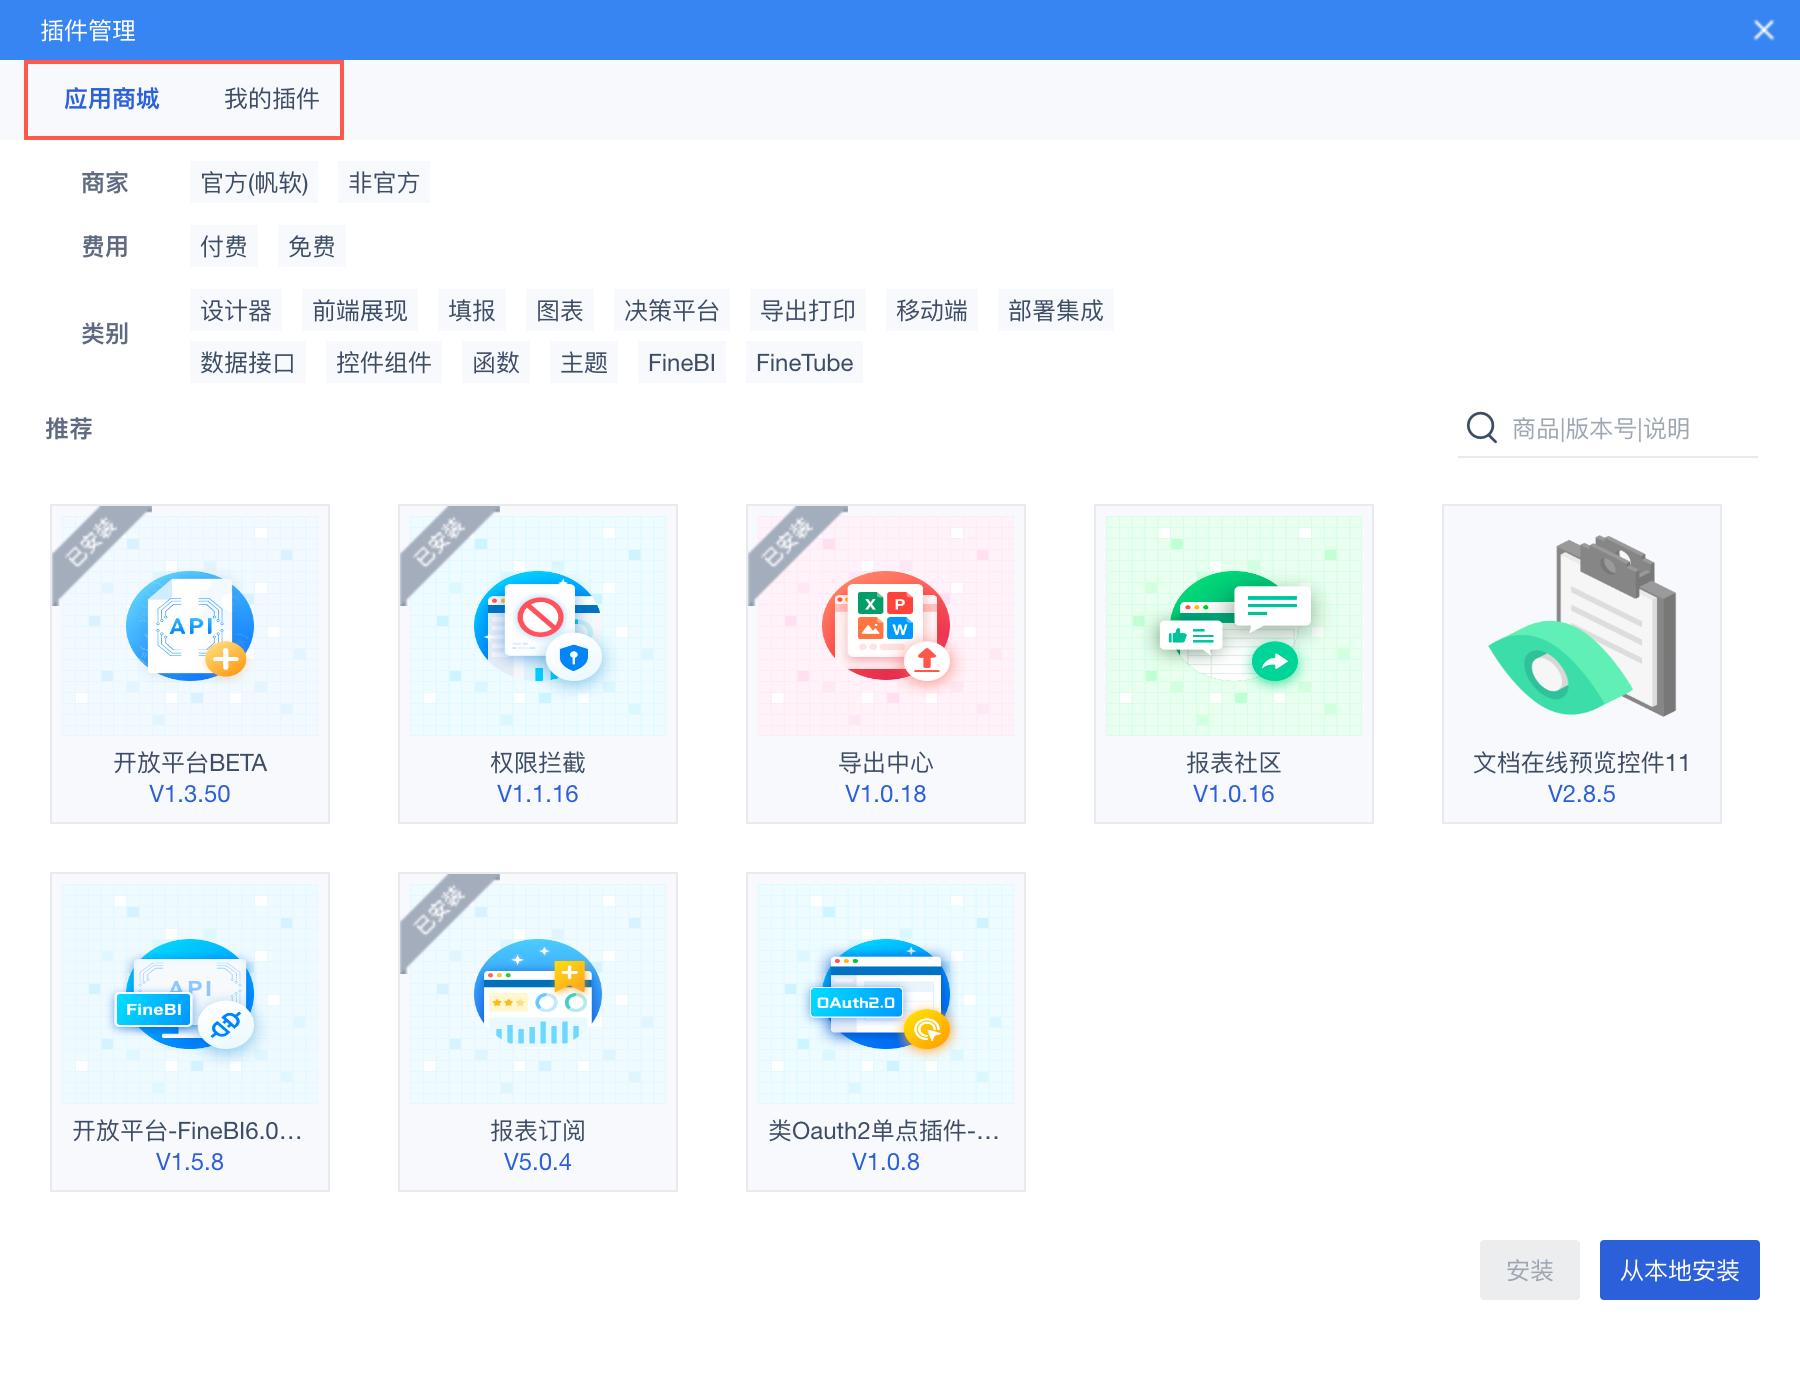
Task: Click the V1.5.8 version text
Action: (x=190, y=1162)
